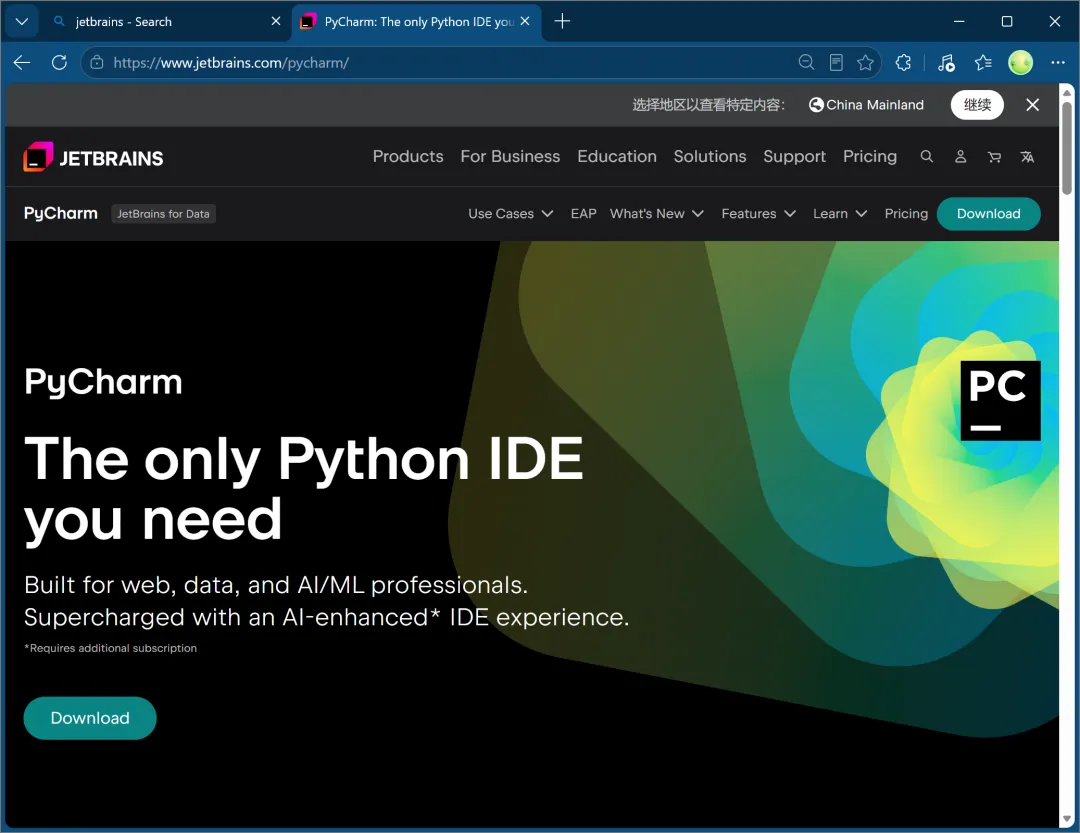Click the zoom out magnifier icon
The height and width of the screenshot is (833, 1080).
coord(806,63)
